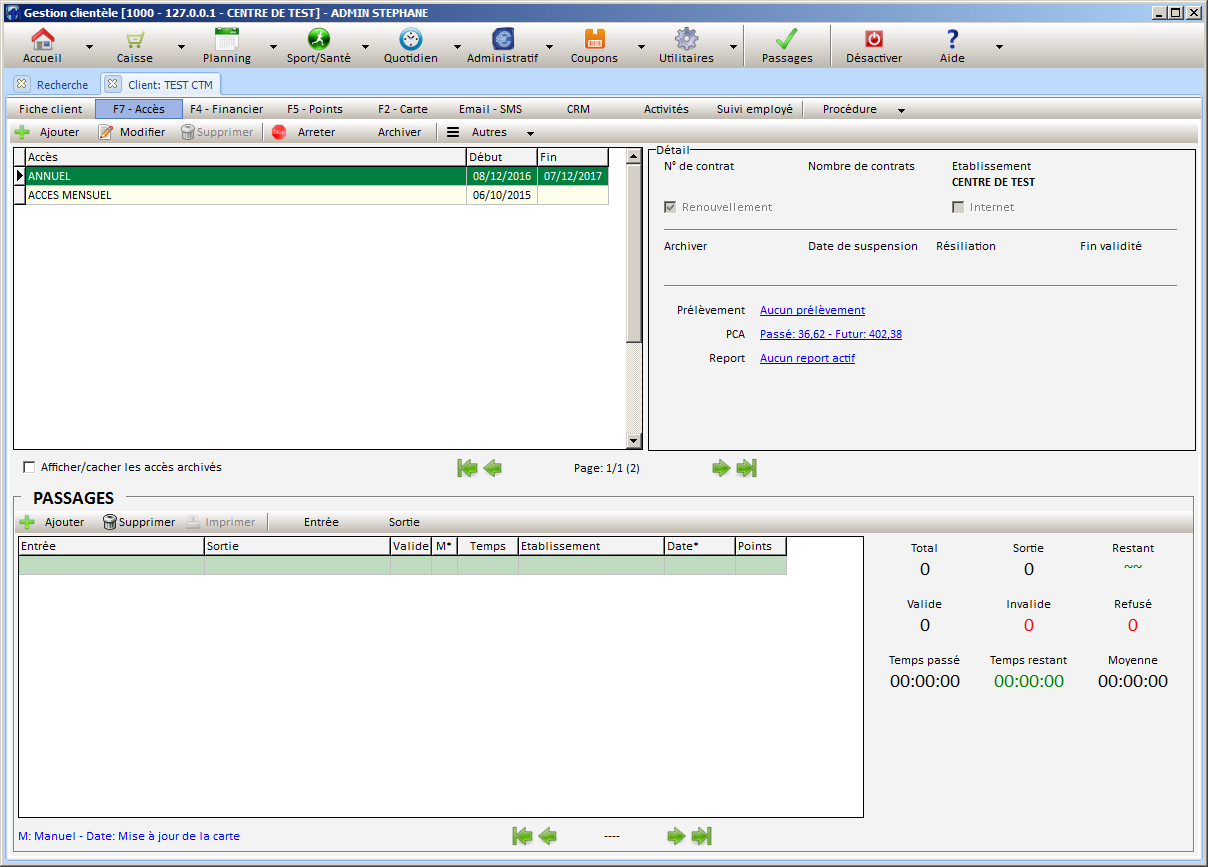
Task: Expand the Quotidien dropdown arrow
Action: (457, 46)
